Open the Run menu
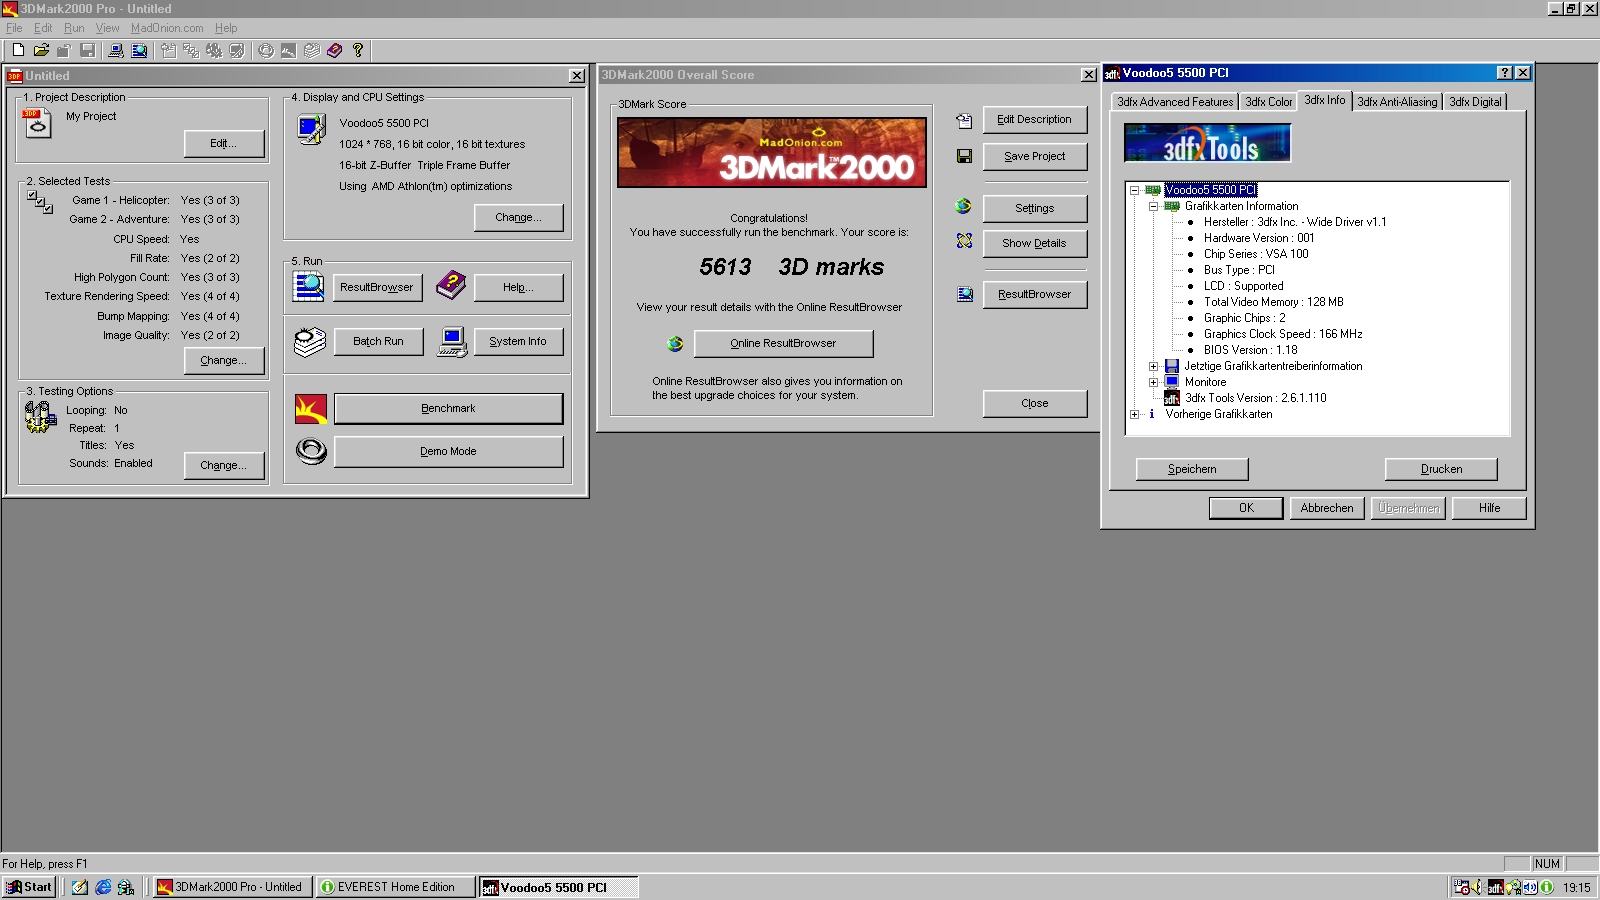 [x=74, y=28]
